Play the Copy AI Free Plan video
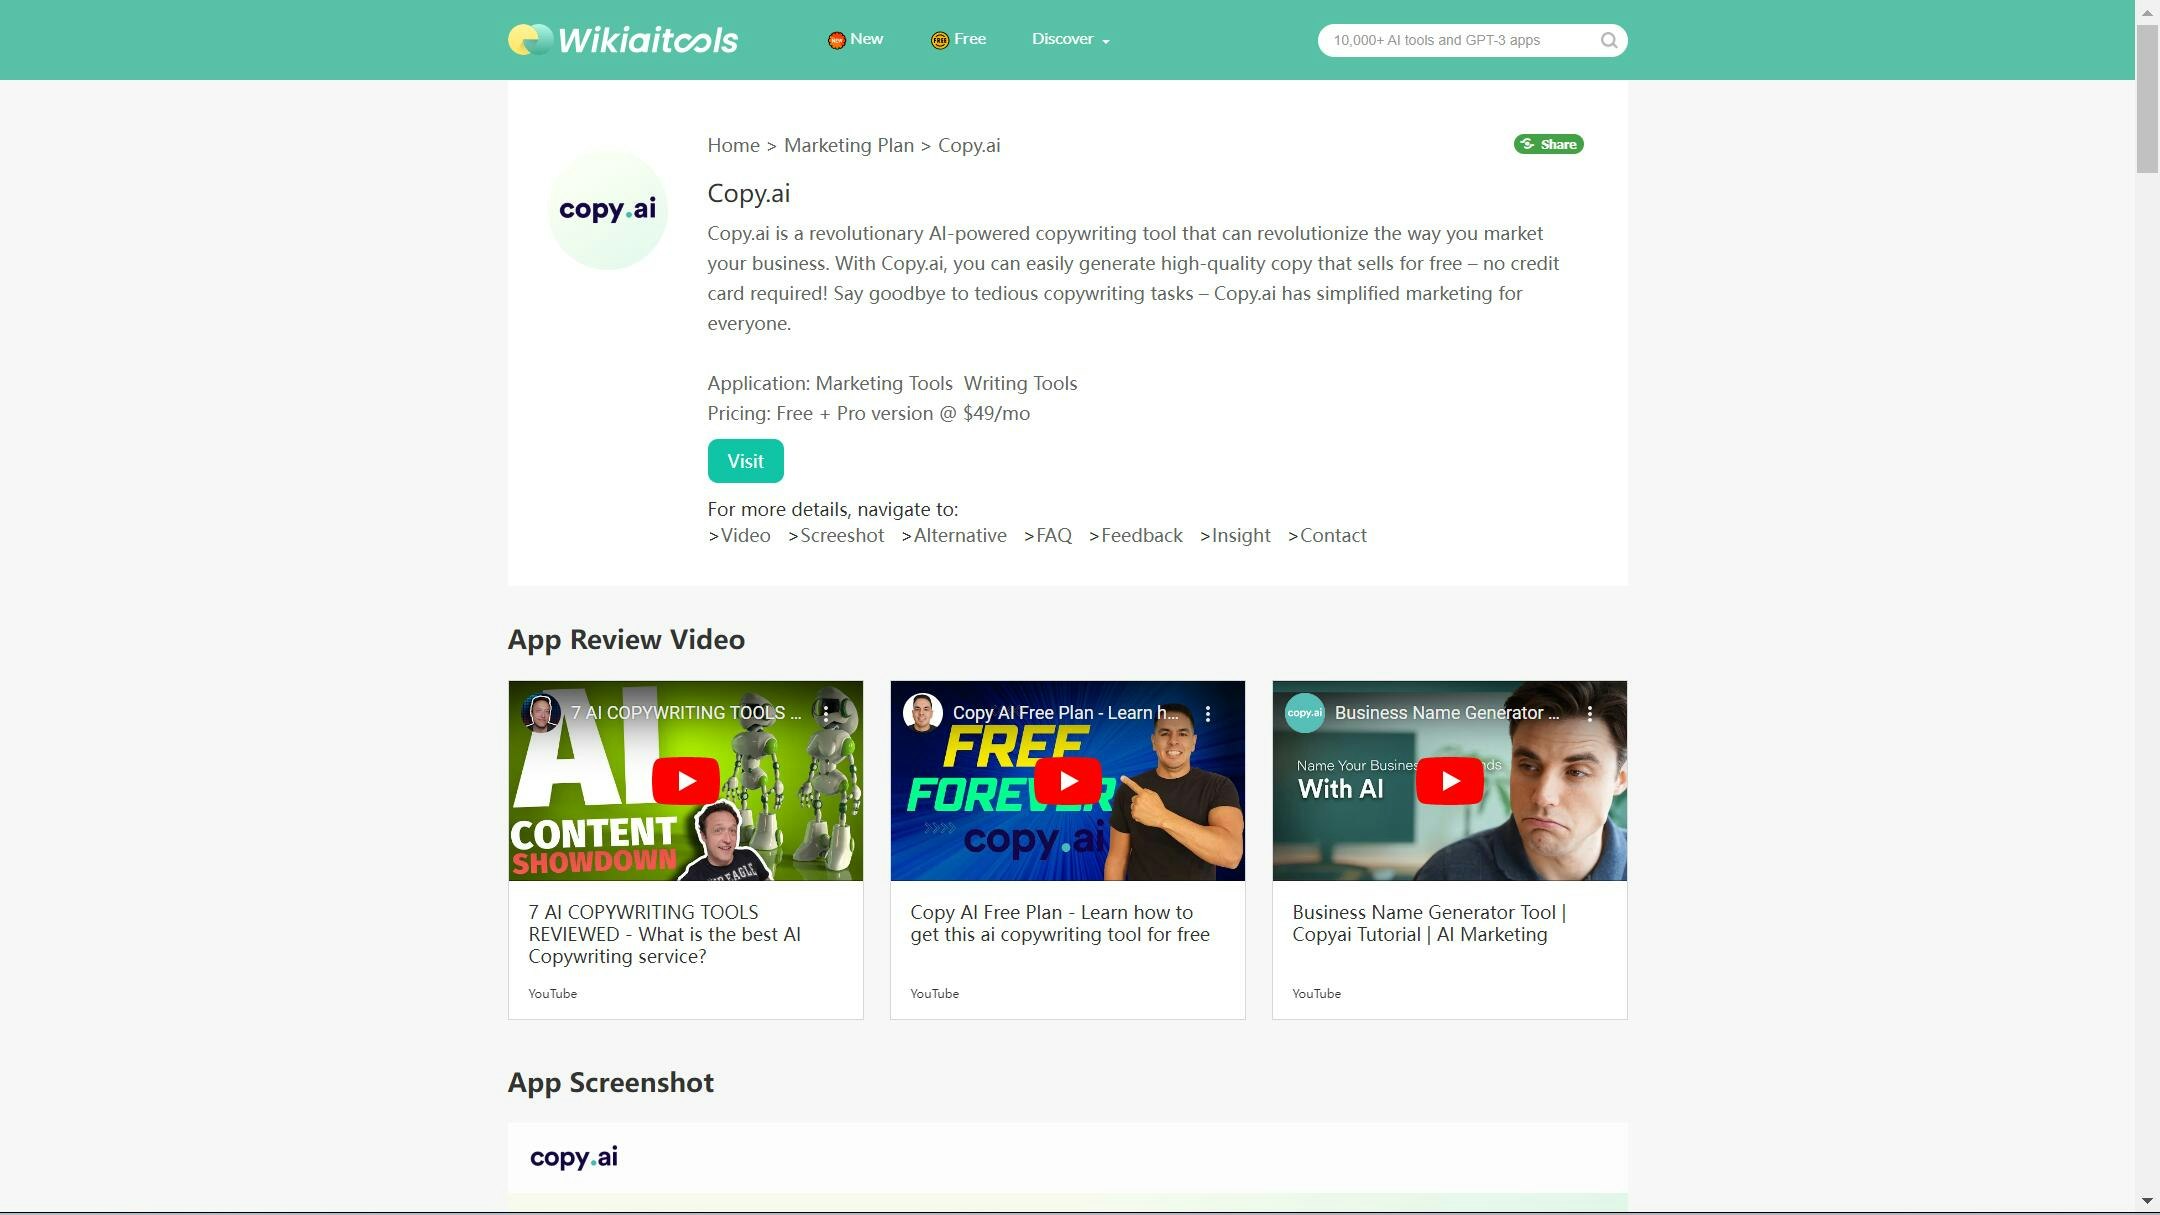The image size is (2160, 1215). [x=1067, y=781]
